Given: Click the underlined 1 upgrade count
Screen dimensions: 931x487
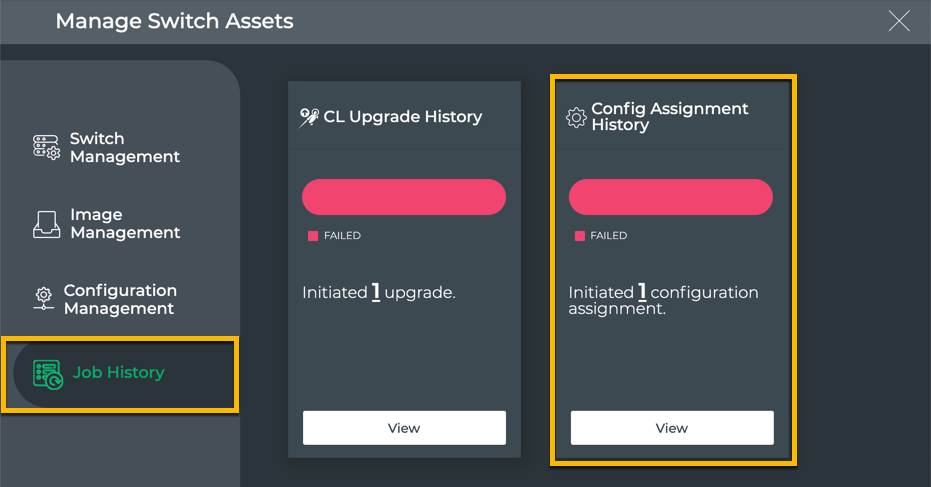Looking at the screenshot, I should coord(376,293).
